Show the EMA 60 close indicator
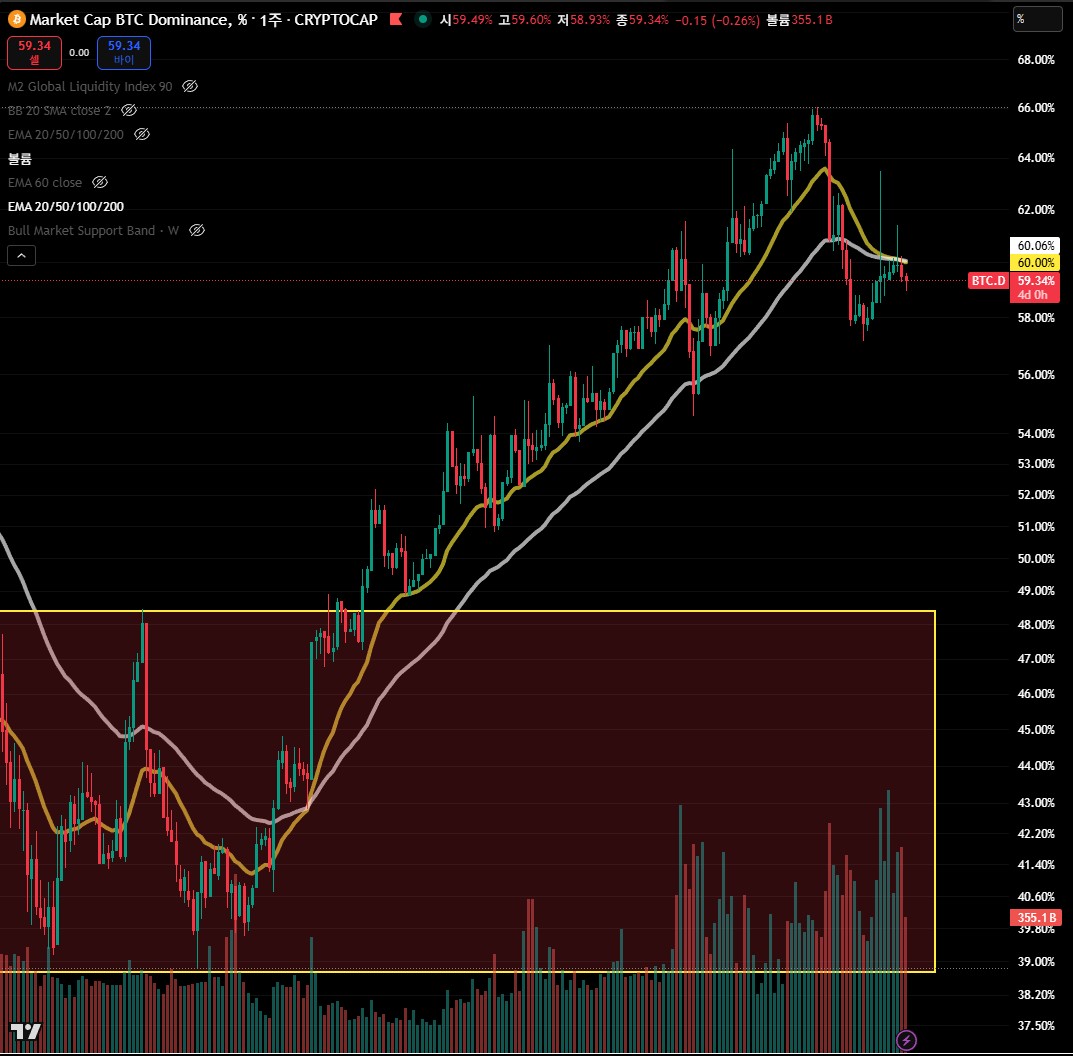The image size is (1073, 1056). click(x=100, y=182)
